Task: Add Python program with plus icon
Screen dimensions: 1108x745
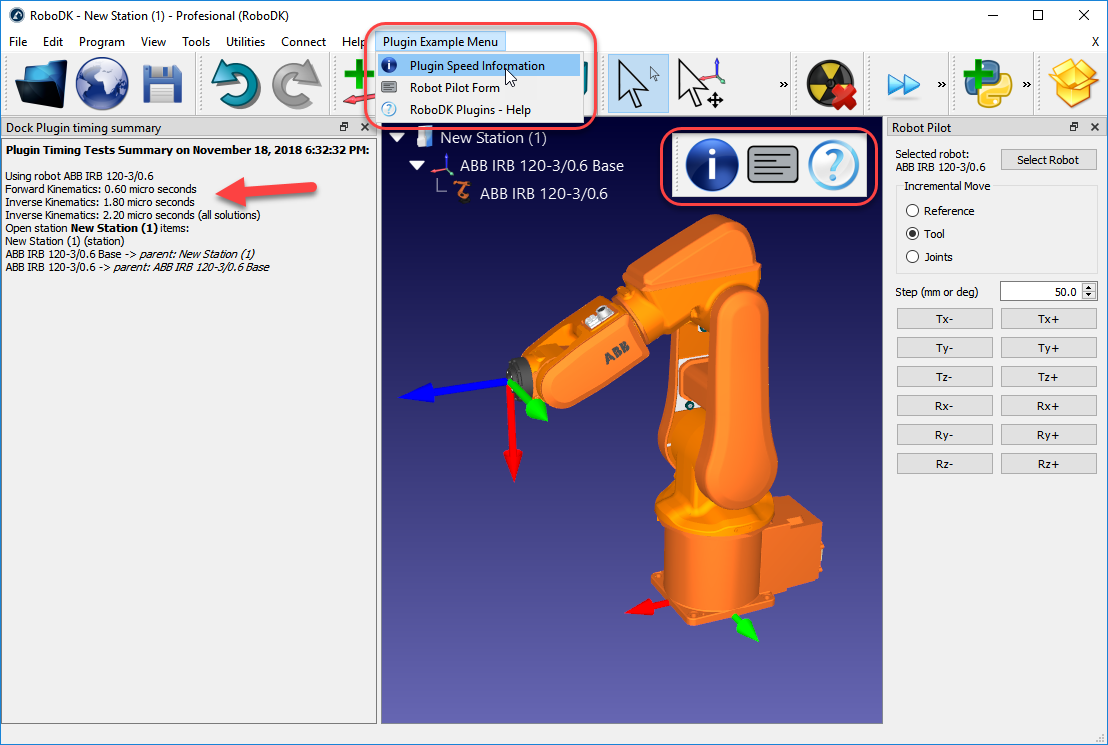Action: (987, 83)
